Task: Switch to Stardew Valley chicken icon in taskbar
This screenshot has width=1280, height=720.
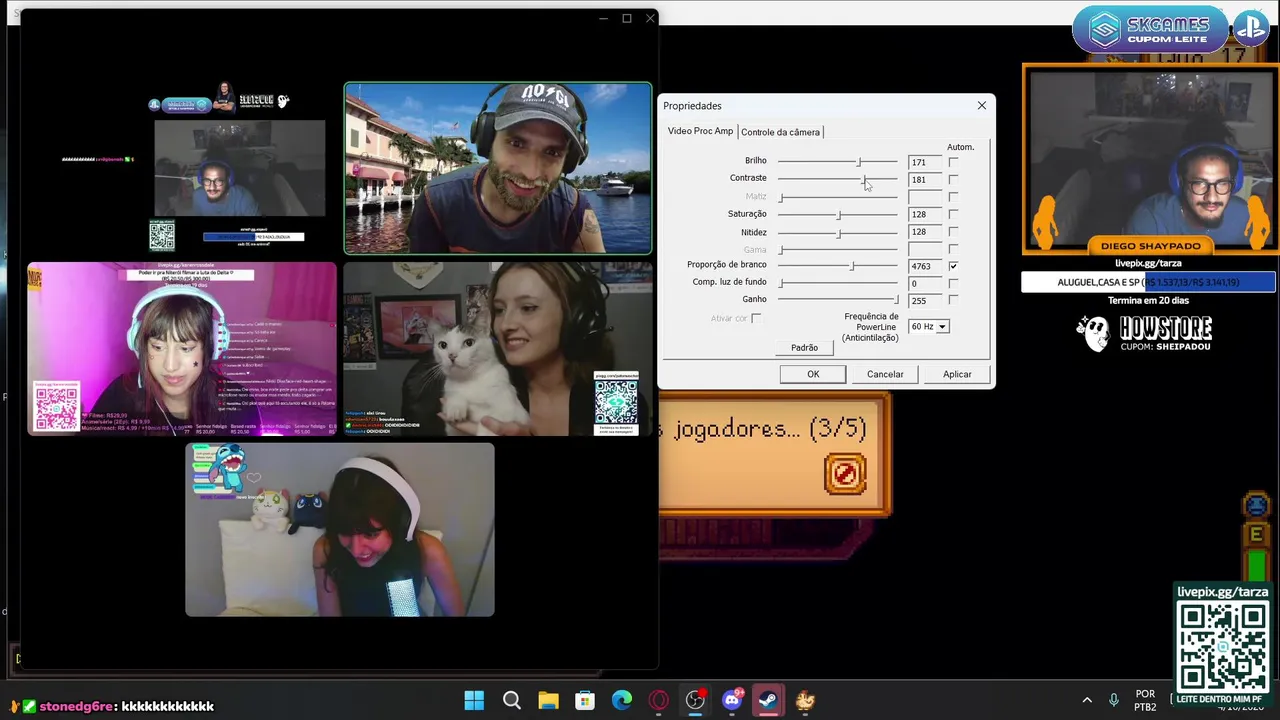Action: 805,700
